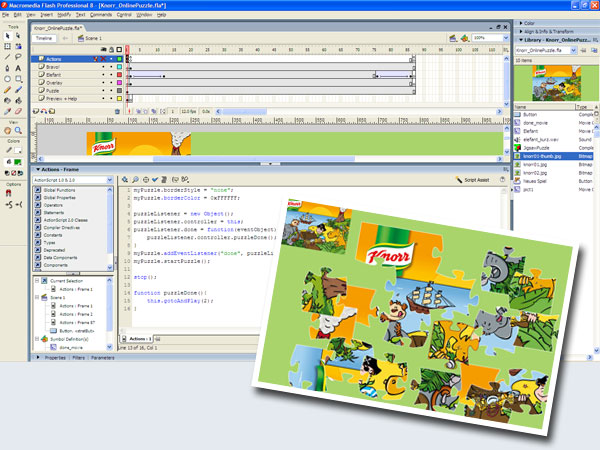
Task: Select the Paint Bucket tool
Action: [18, 101]
